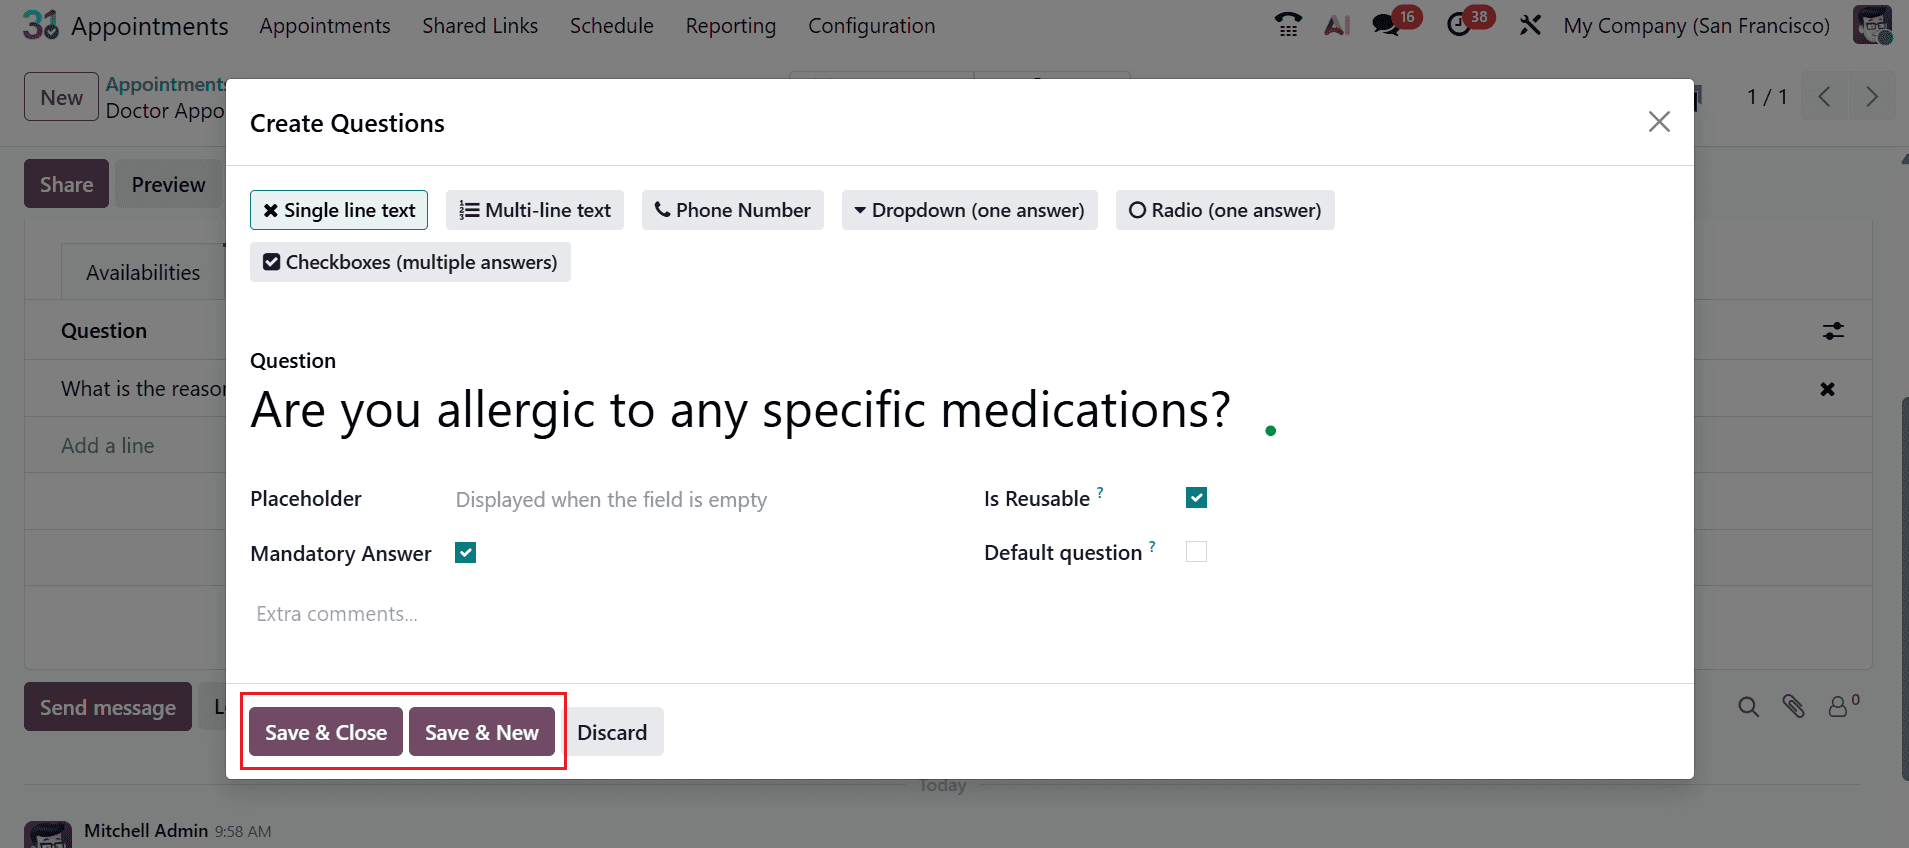Click the Save & Close button

coord(325,732)
